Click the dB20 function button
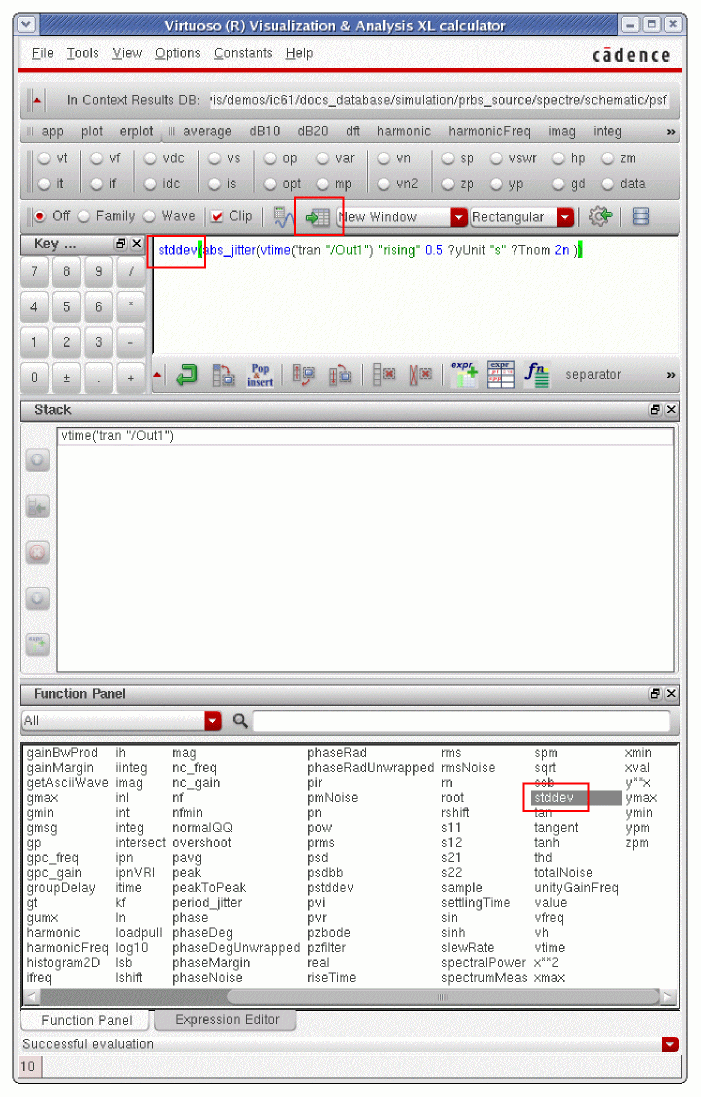 [313, 132]
